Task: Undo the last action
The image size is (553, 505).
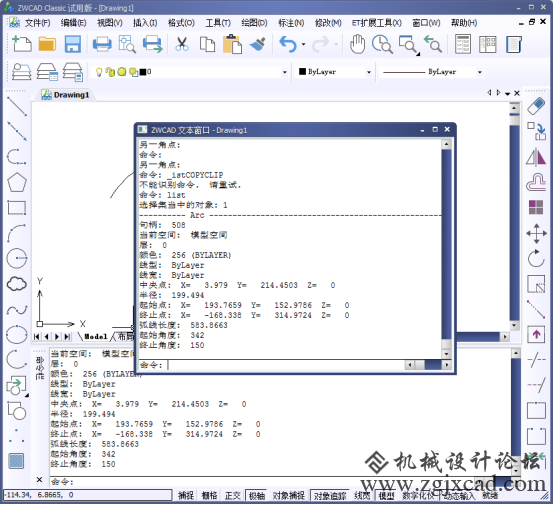Action: [288, 44]
